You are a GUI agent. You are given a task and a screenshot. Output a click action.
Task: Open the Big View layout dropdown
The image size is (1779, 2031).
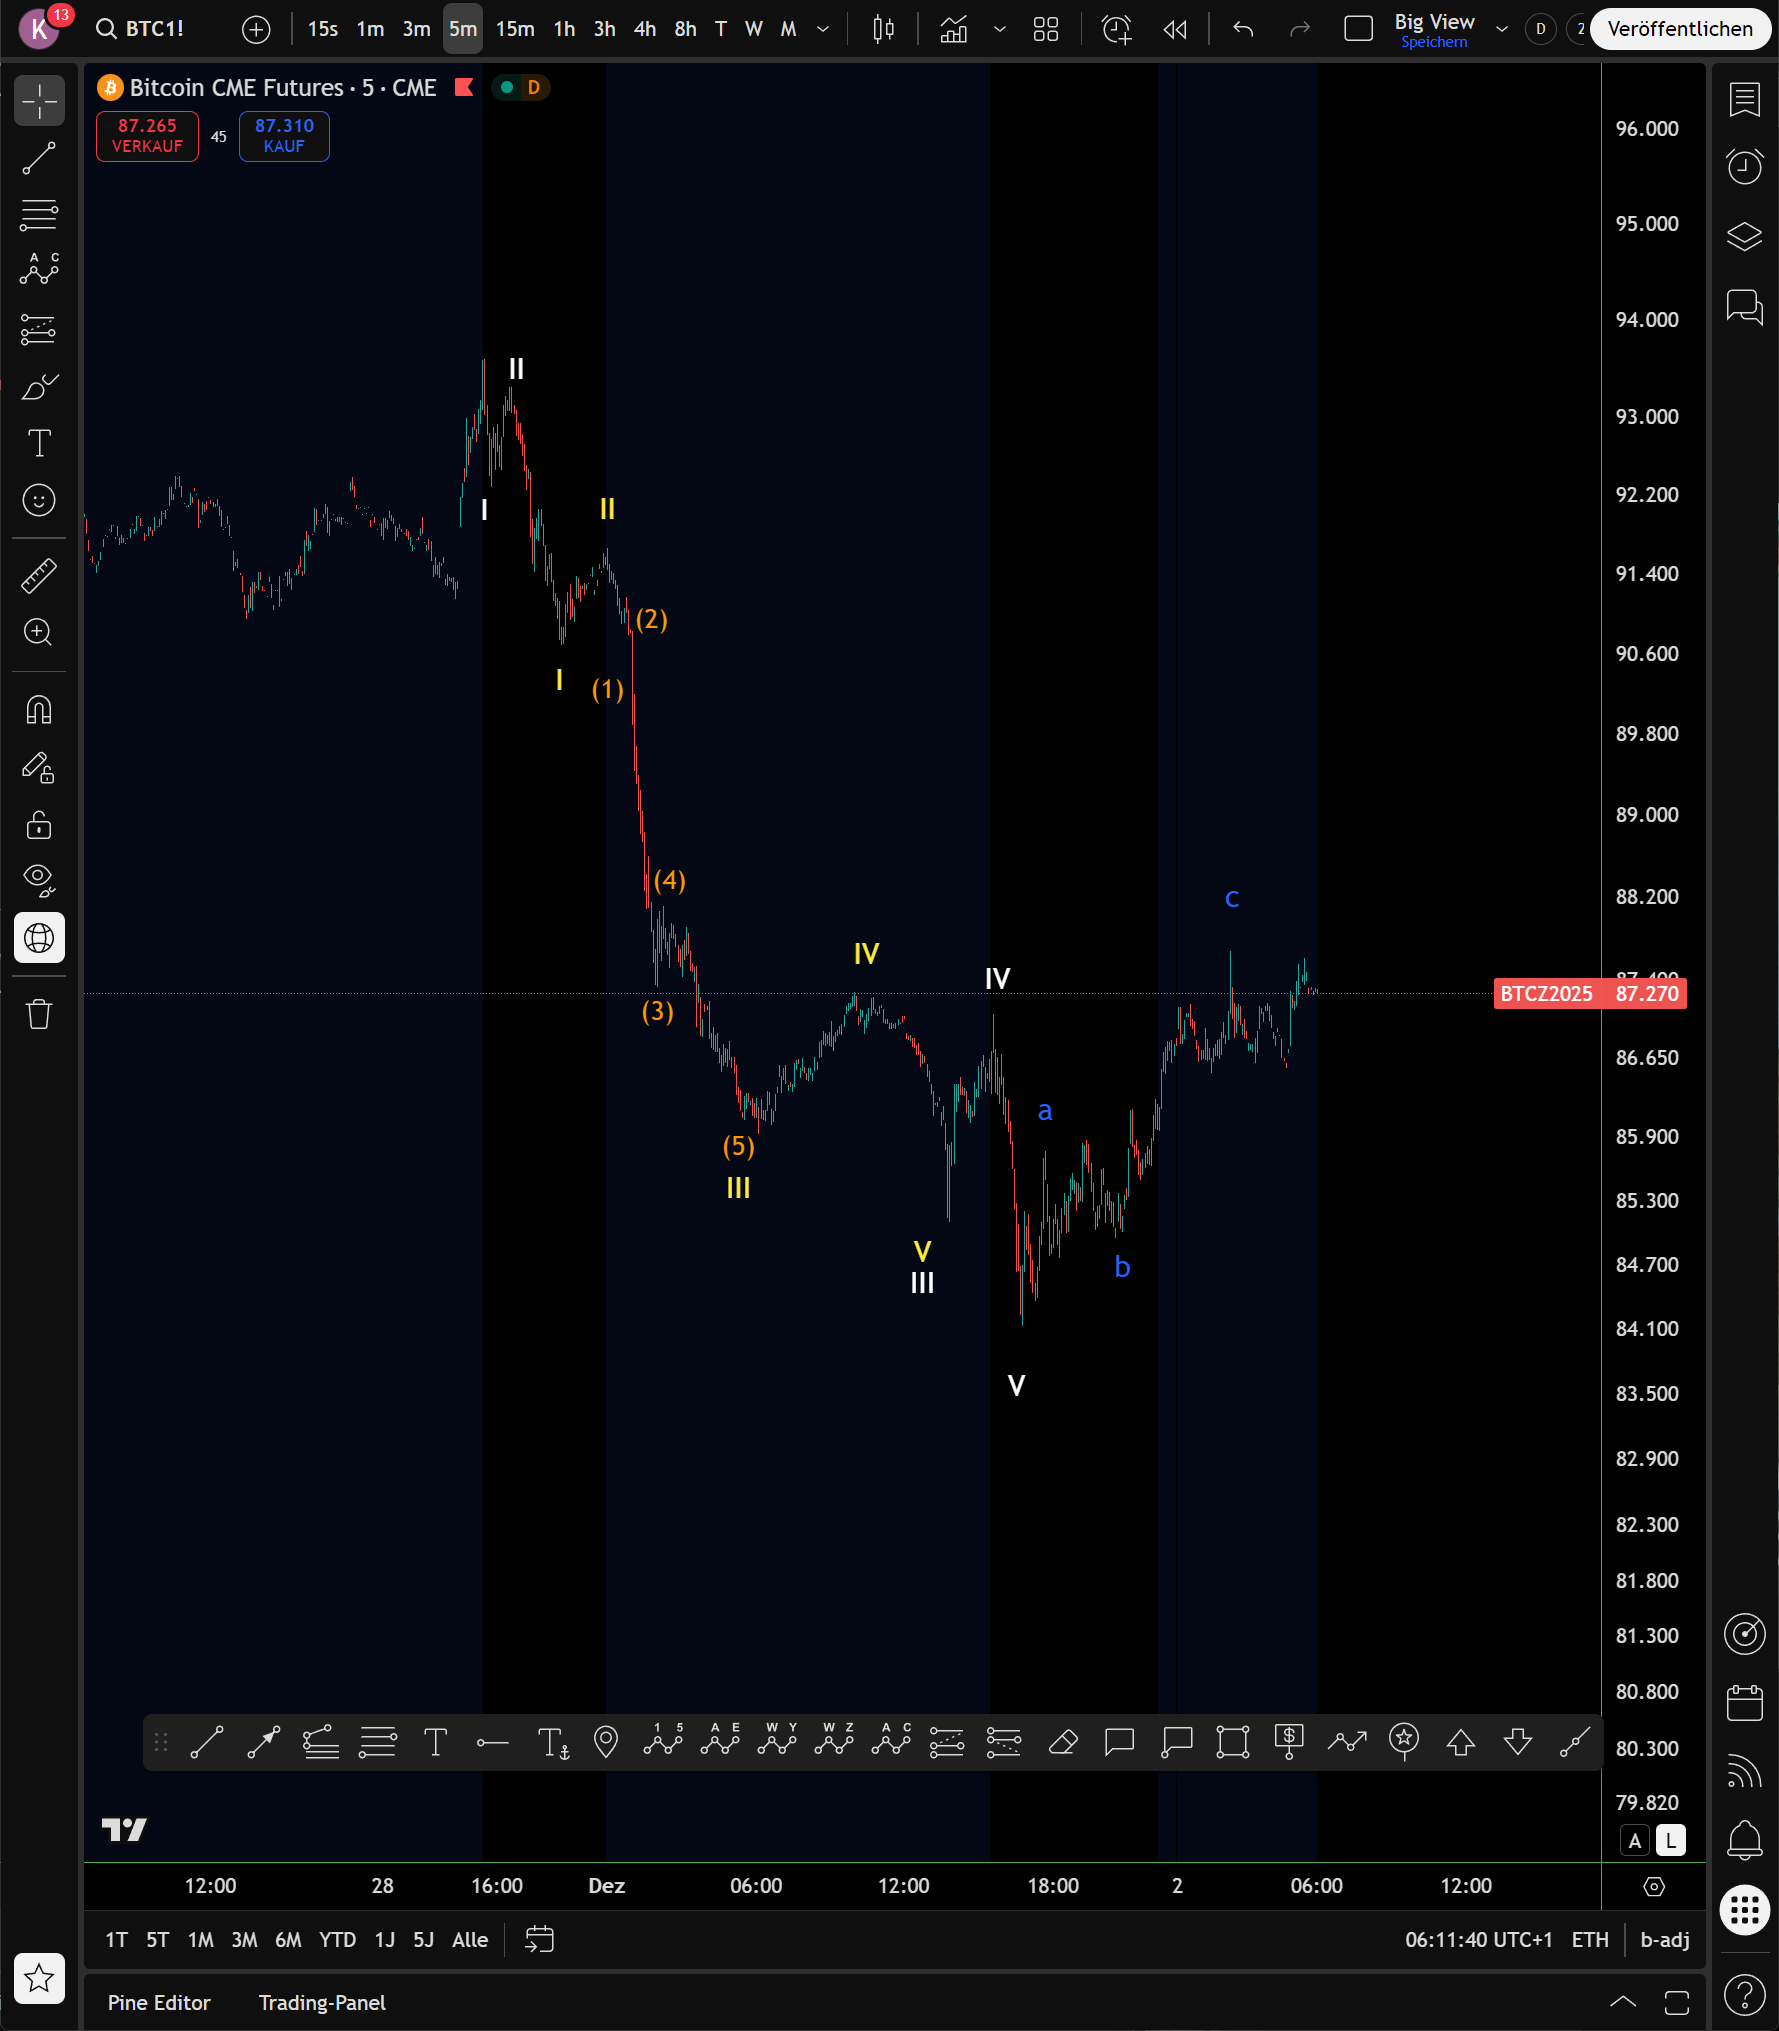tap(1501, 29)
